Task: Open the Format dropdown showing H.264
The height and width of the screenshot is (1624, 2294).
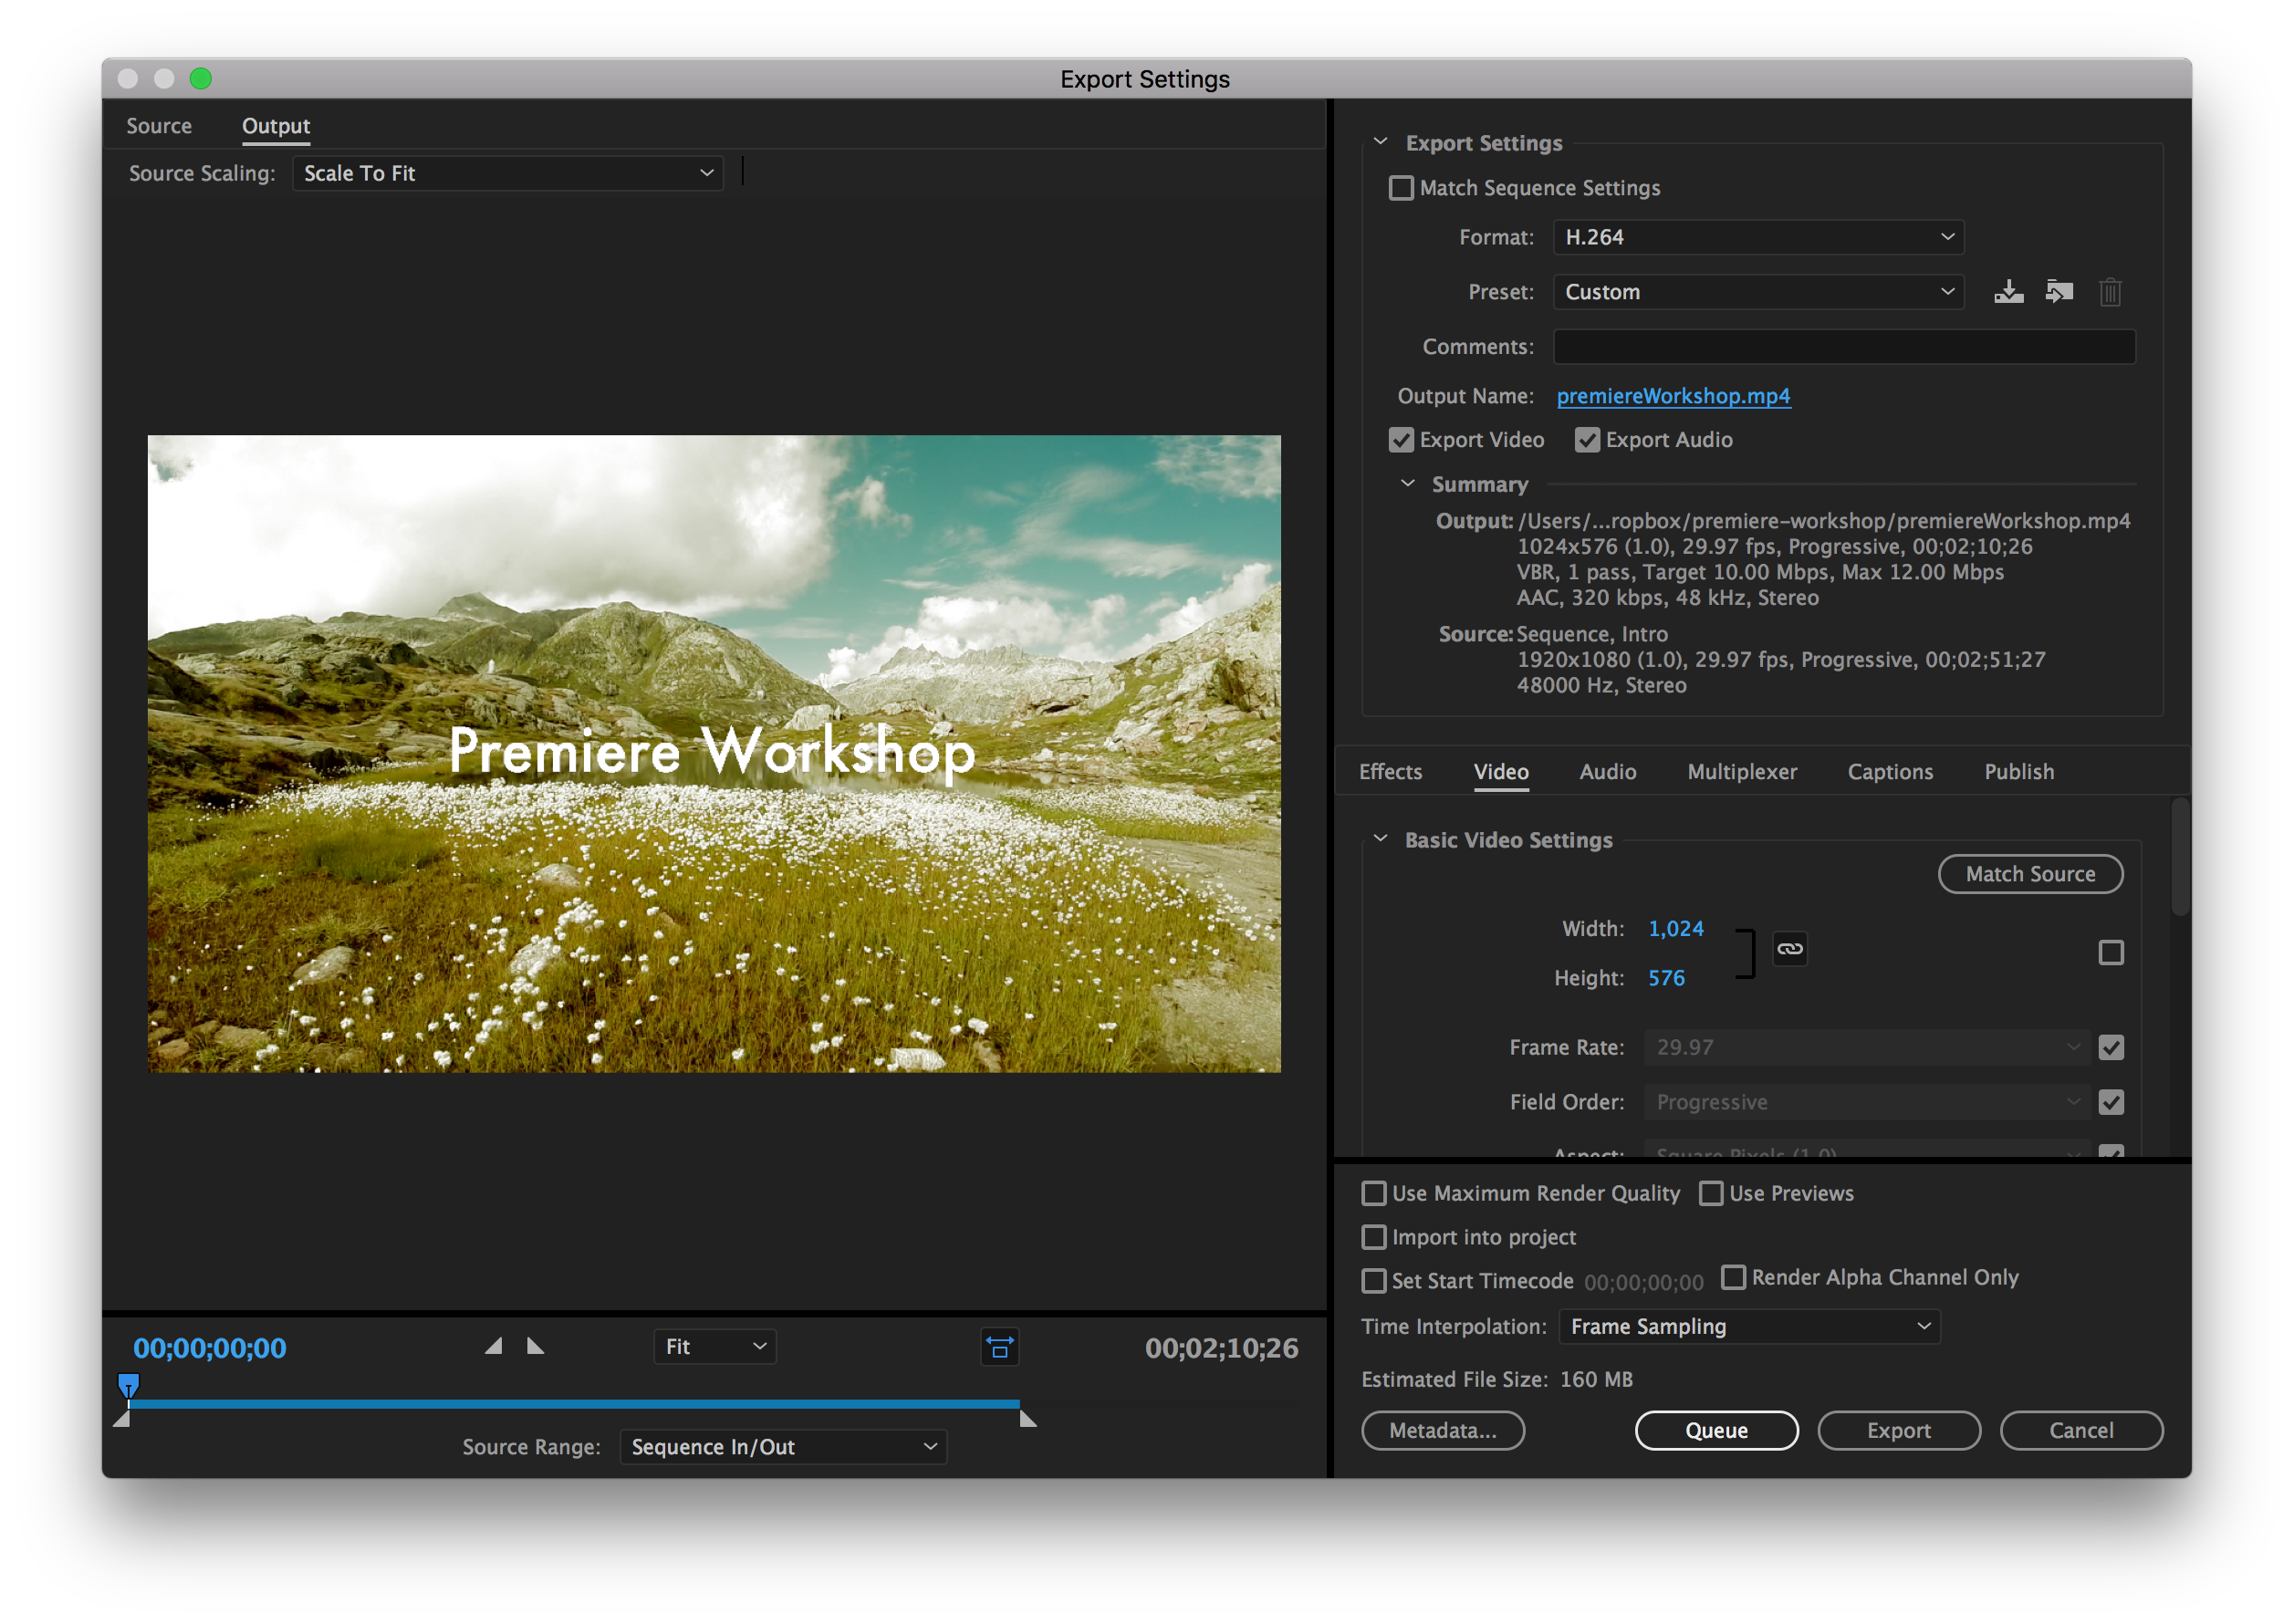Action: (1758, 237)
